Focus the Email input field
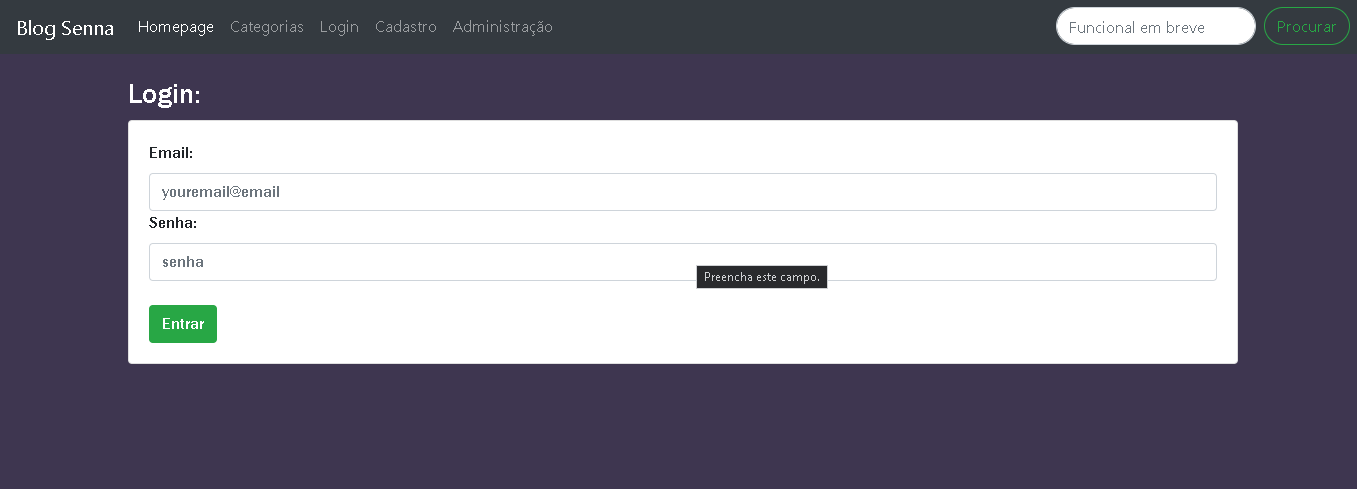This screenshot has height=489, width=1357. coord(683,192)
